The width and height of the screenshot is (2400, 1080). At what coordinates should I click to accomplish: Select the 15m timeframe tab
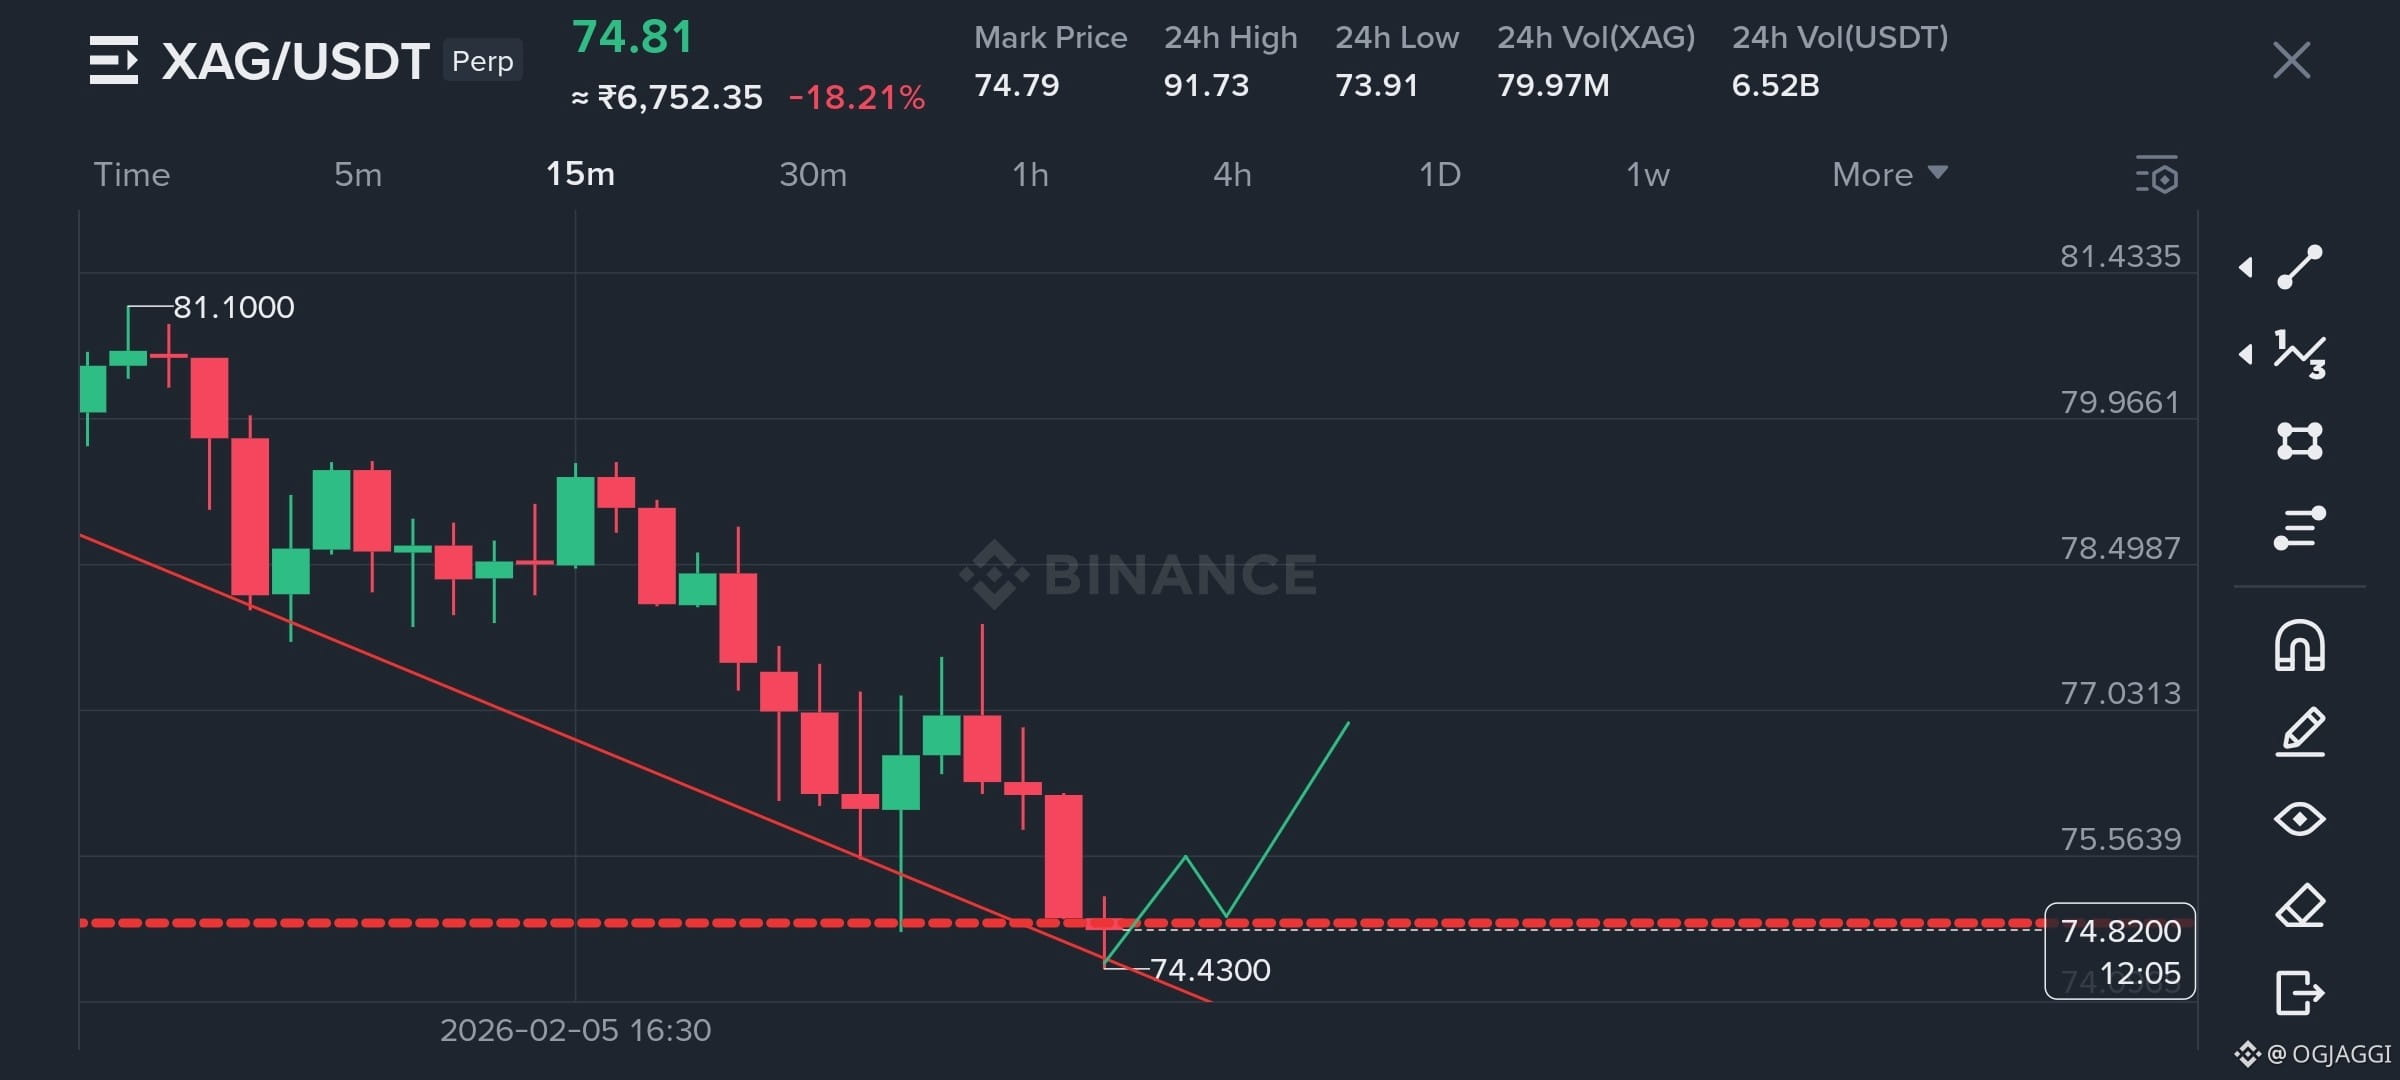tap(580, 175)
